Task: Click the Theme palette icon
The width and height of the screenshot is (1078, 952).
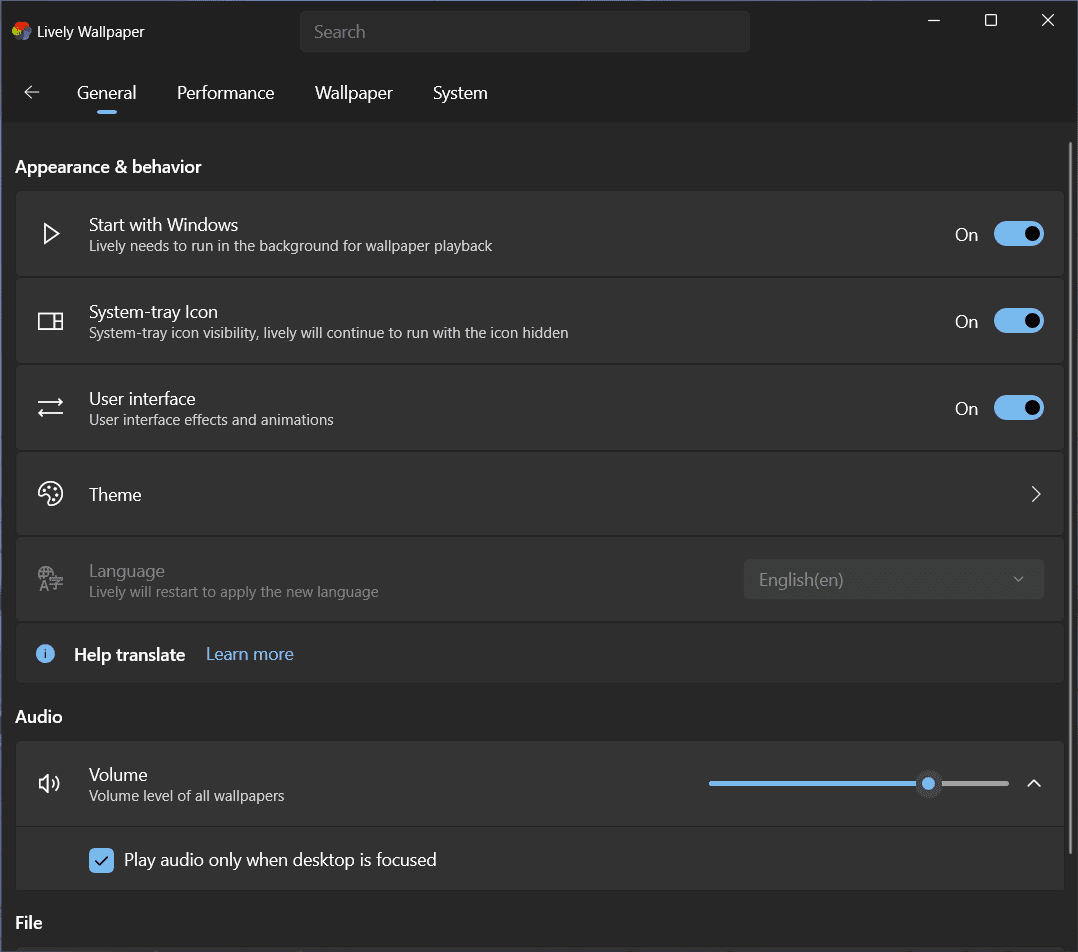Action: pos(51,494)
